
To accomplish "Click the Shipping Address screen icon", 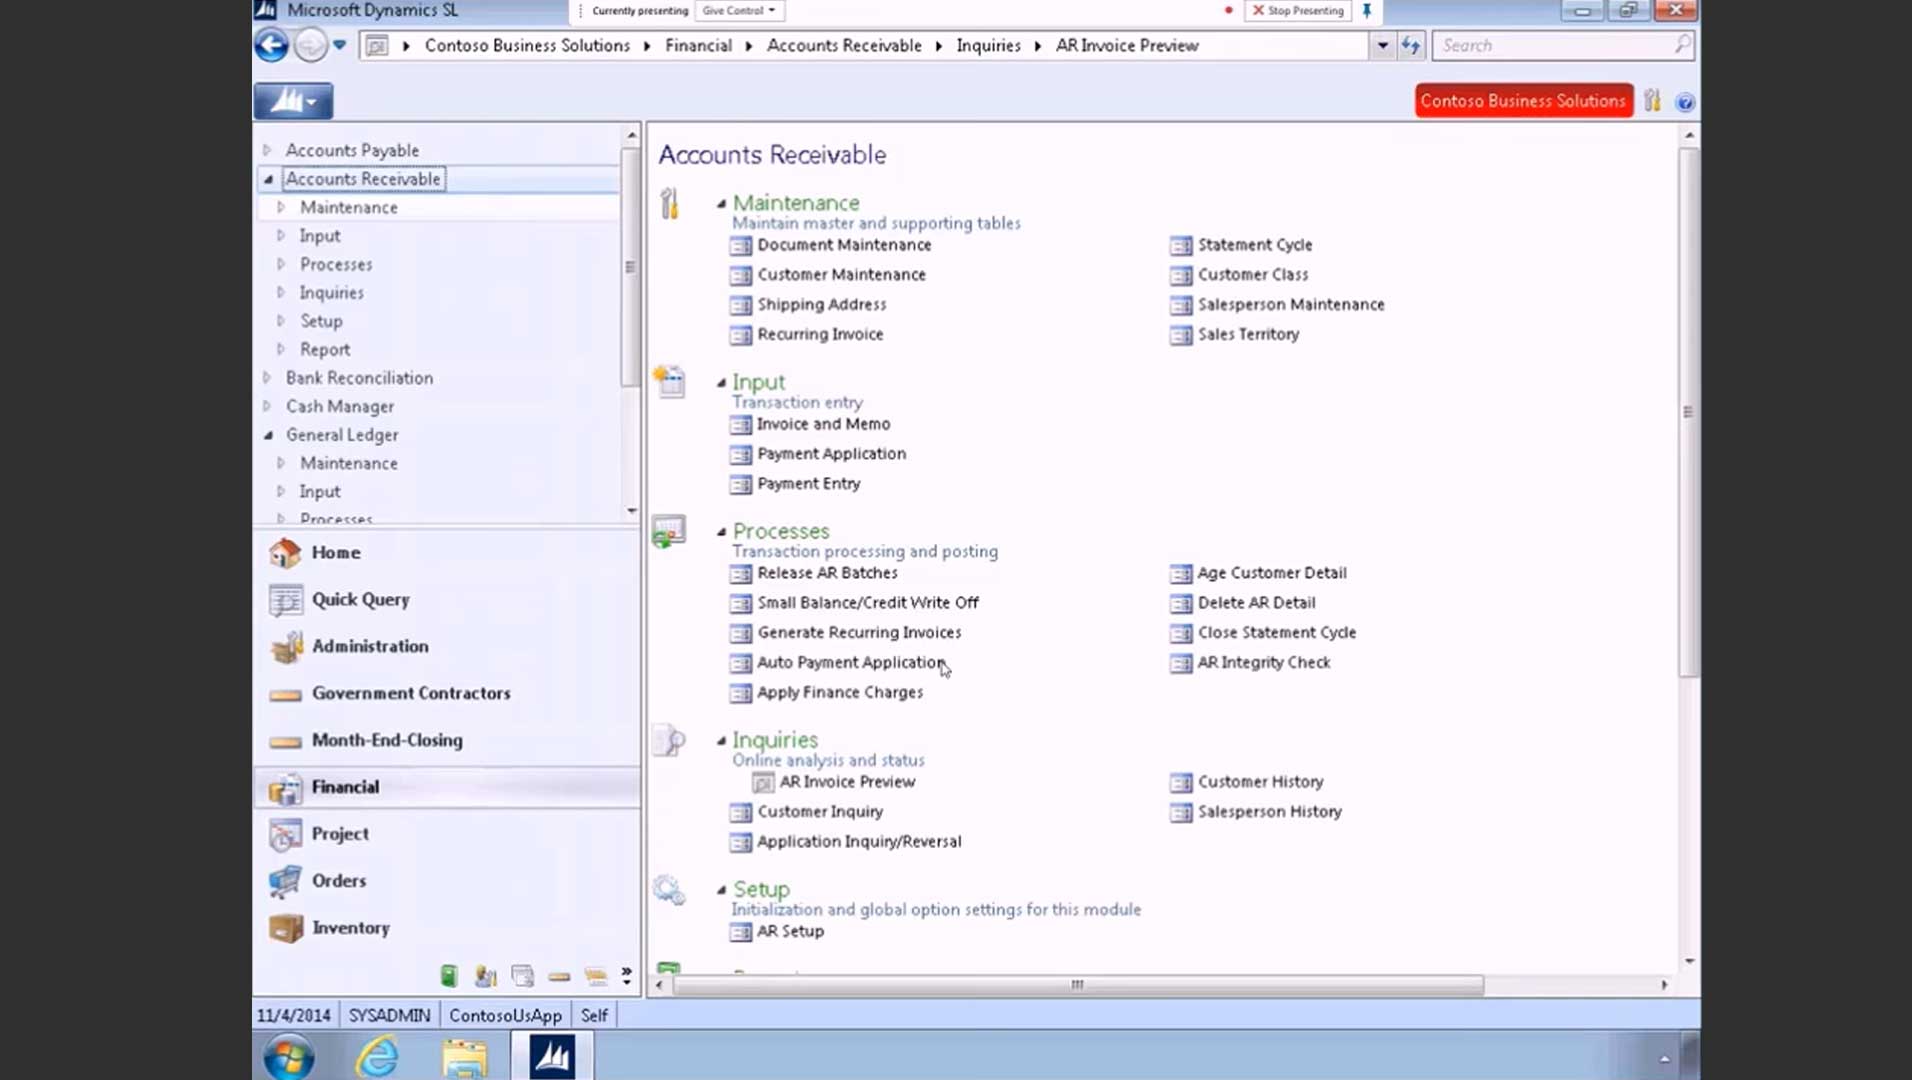I will point(740,305).
